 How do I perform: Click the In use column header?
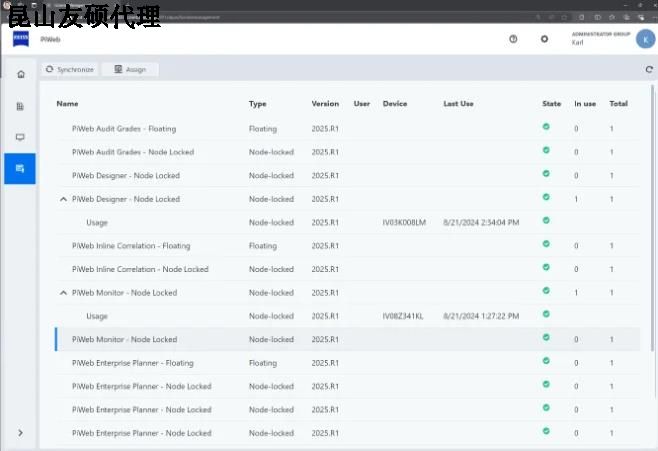pyautogui.click(x=585, y=104)
